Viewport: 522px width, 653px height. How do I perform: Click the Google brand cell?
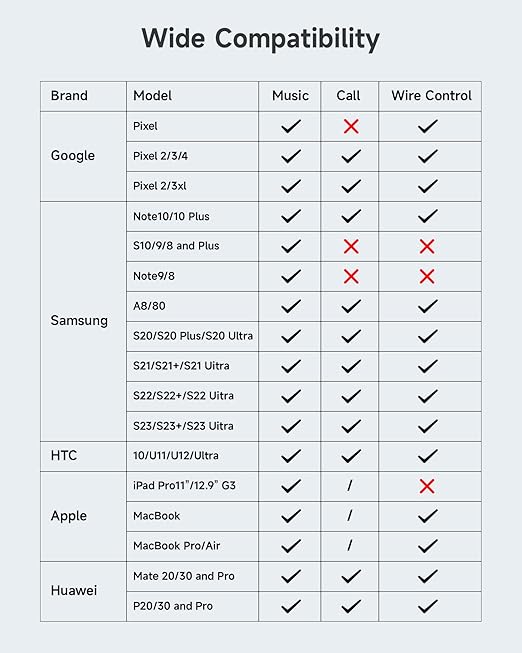click(83, 156)
